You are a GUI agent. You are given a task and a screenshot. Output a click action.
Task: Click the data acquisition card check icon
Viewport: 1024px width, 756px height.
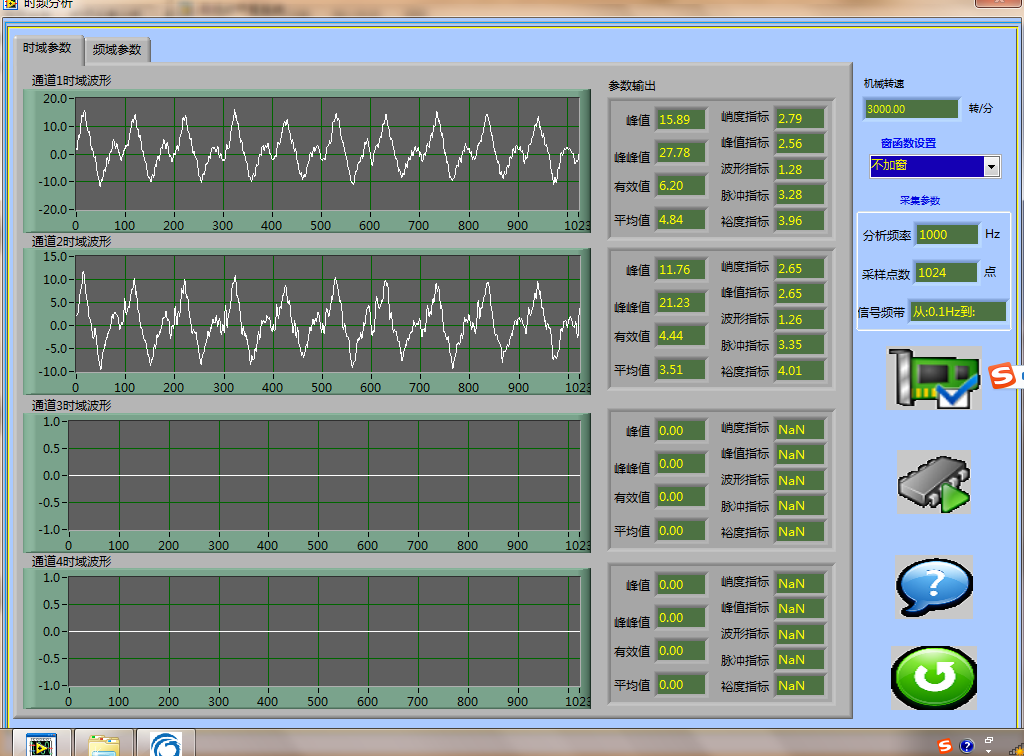click(933, 377)
